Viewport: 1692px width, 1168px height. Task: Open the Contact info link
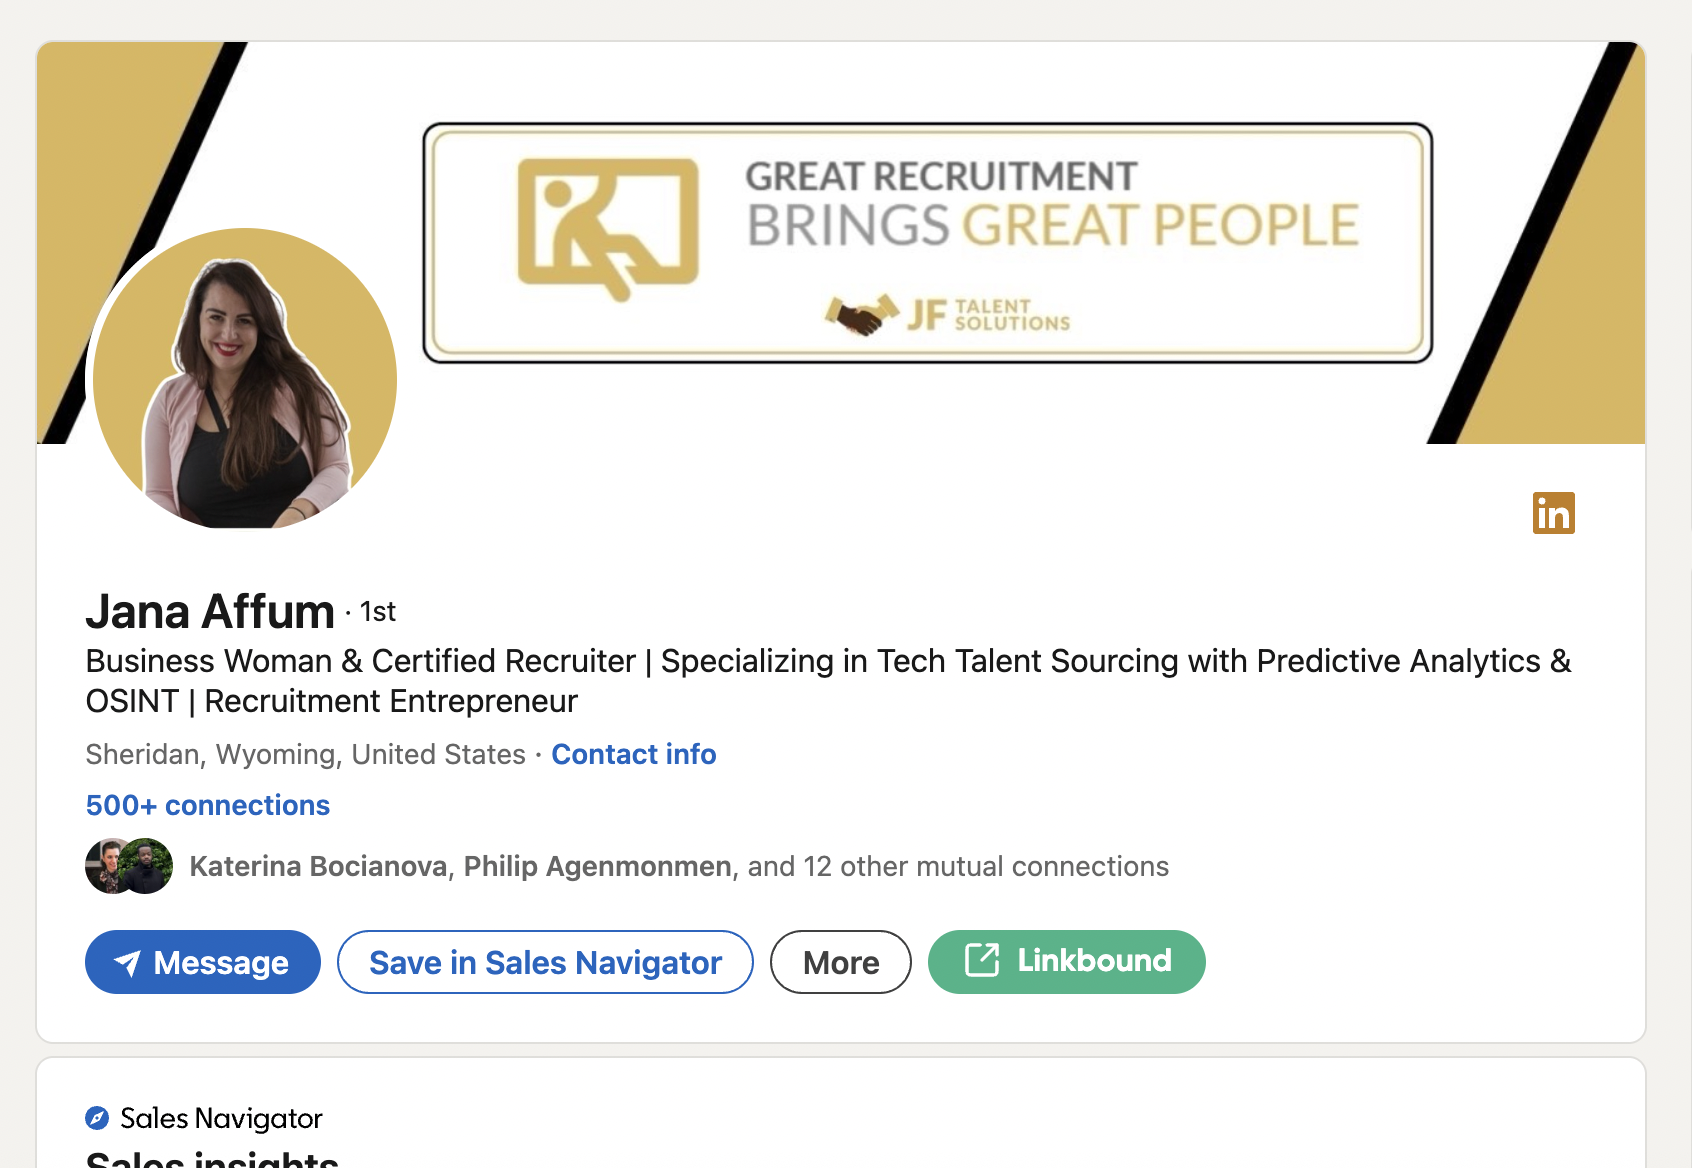633,754
